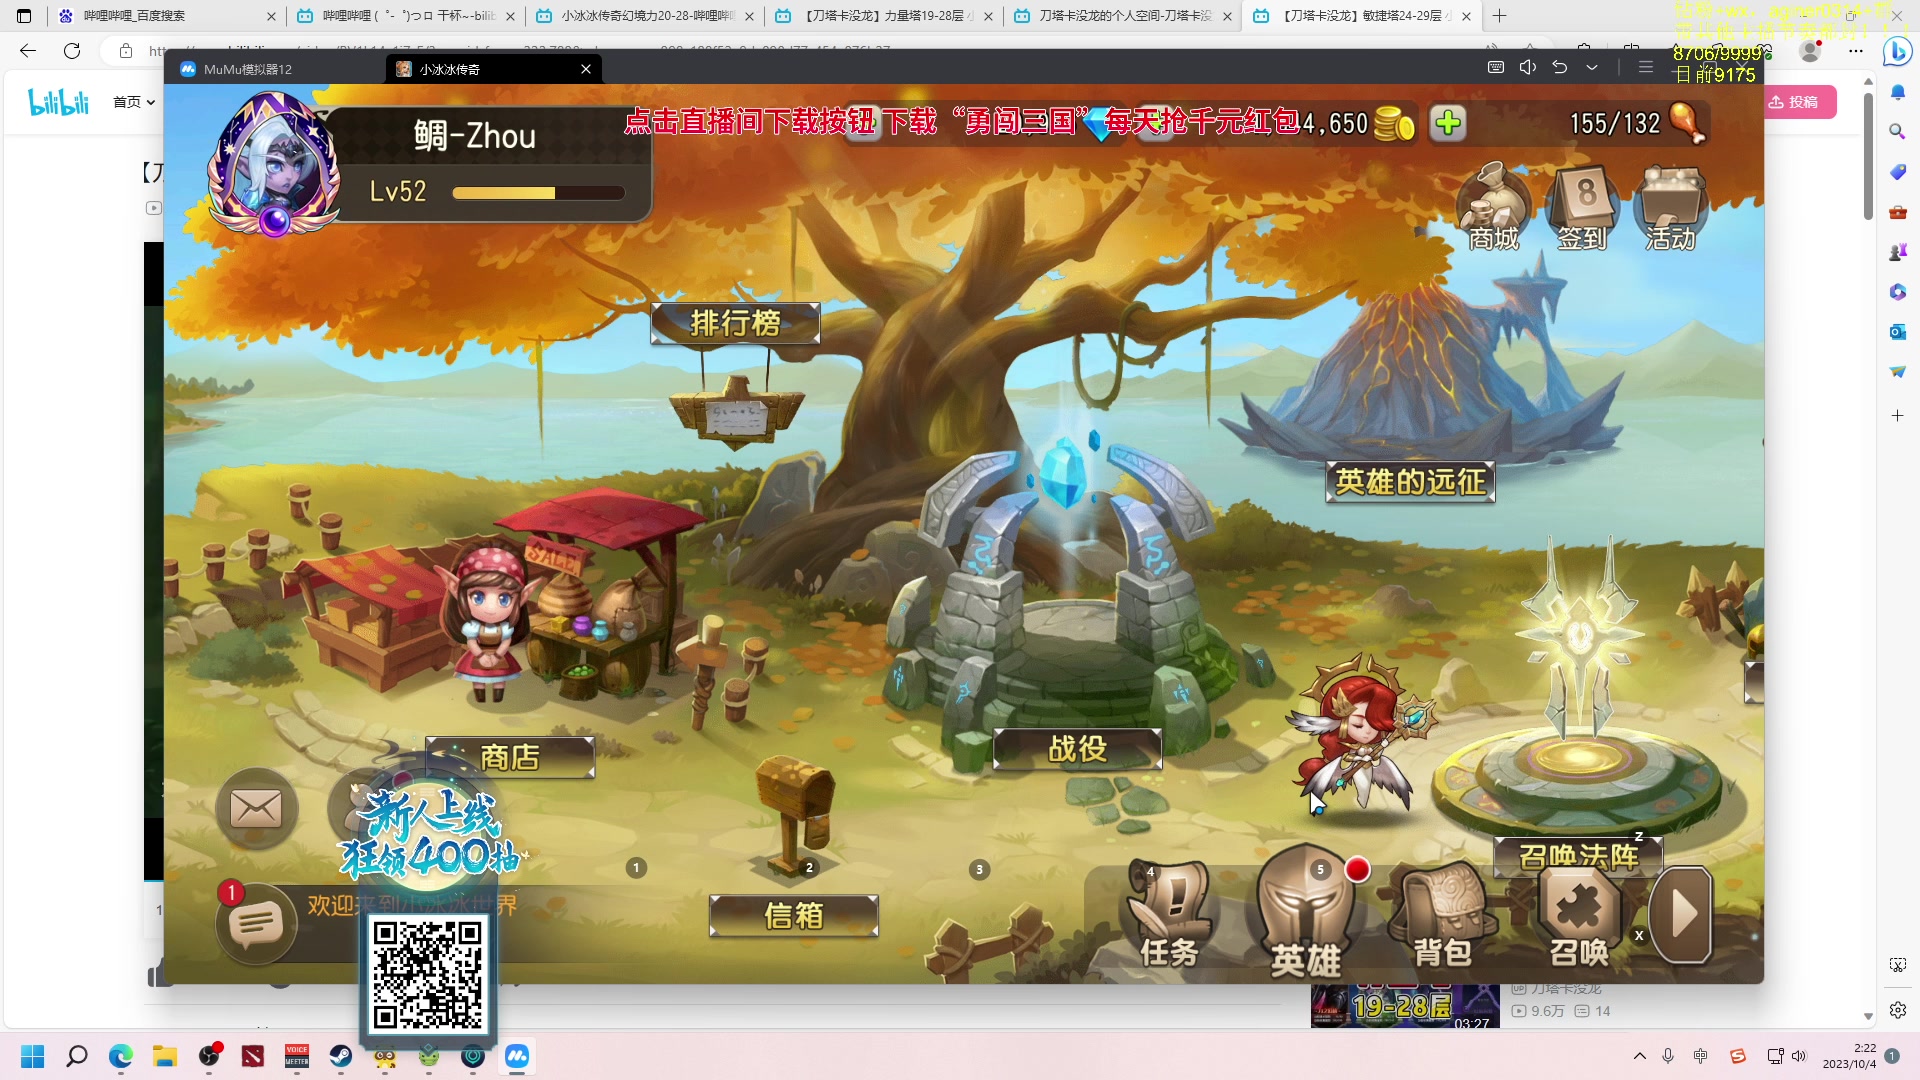Image resolution: width=1920 pixels, height=1080 pixels.
Task: Open Edge tab actions menu
Action: point(25,16)
